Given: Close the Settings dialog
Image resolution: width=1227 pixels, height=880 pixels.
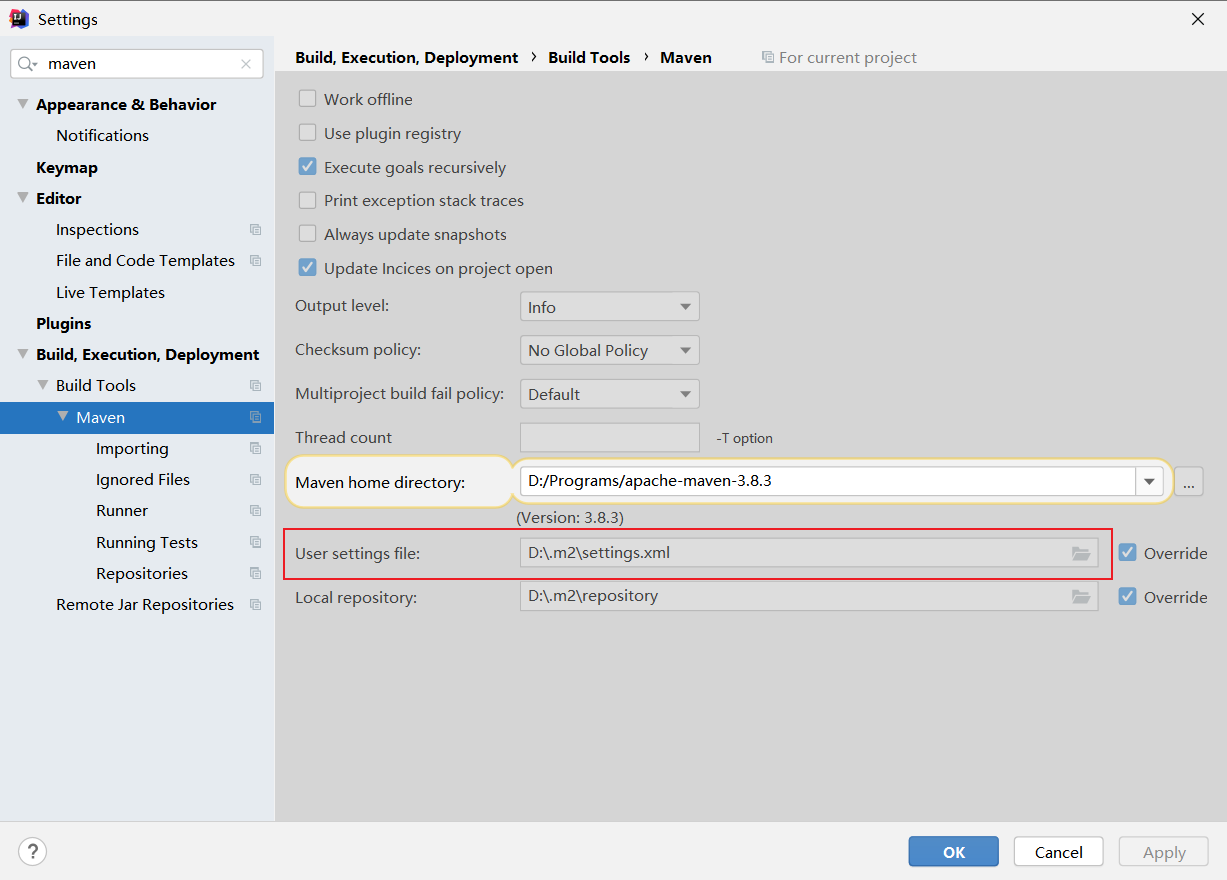Looking at the screenshot, I should pos(1197,19).
